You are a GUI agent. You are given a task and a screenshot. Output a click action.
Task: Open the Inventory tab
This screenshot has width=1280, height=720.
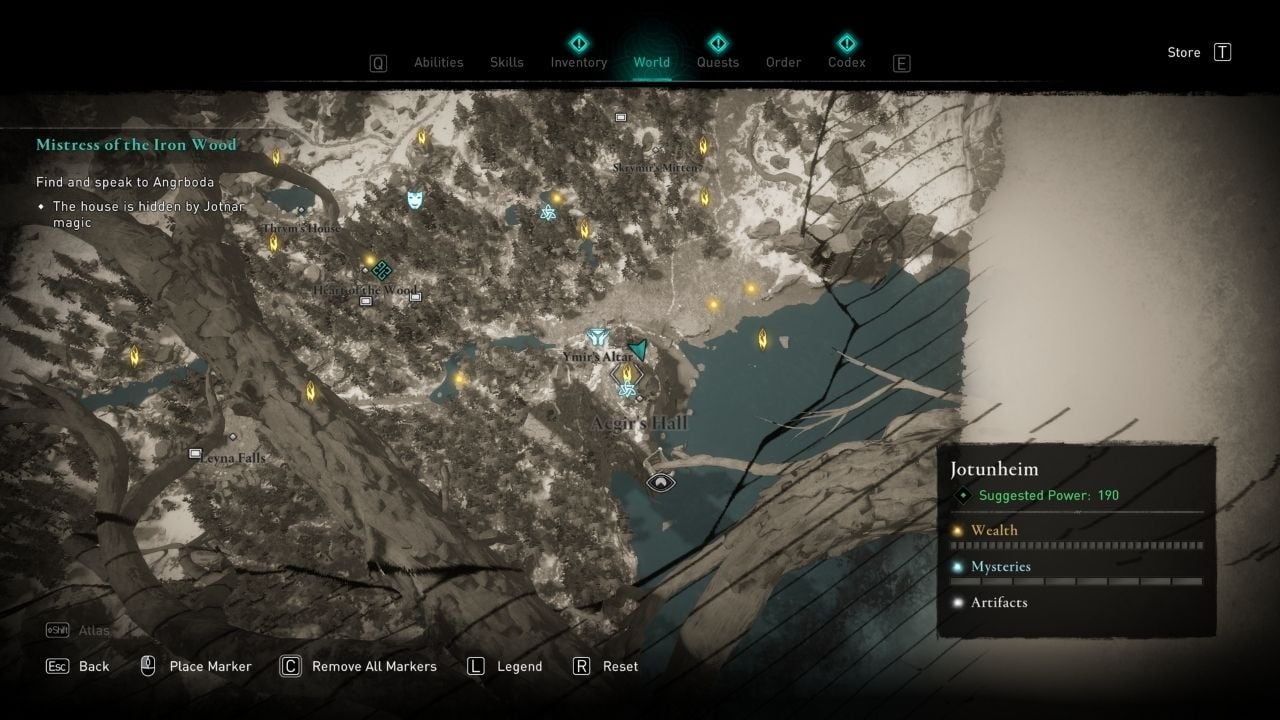pos(578,62)
